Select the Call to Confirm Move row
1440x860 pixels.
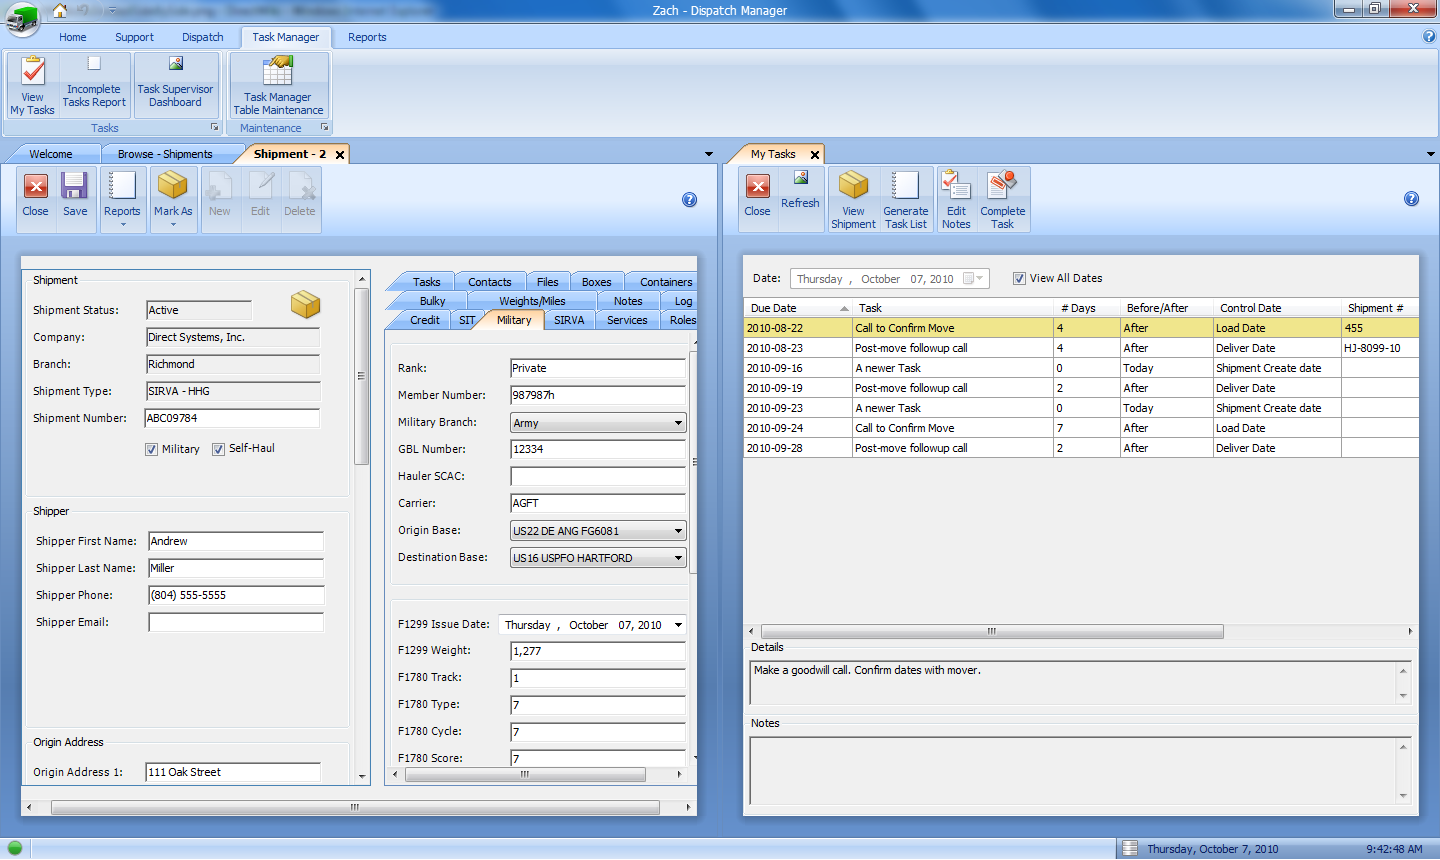pos(904,328)
